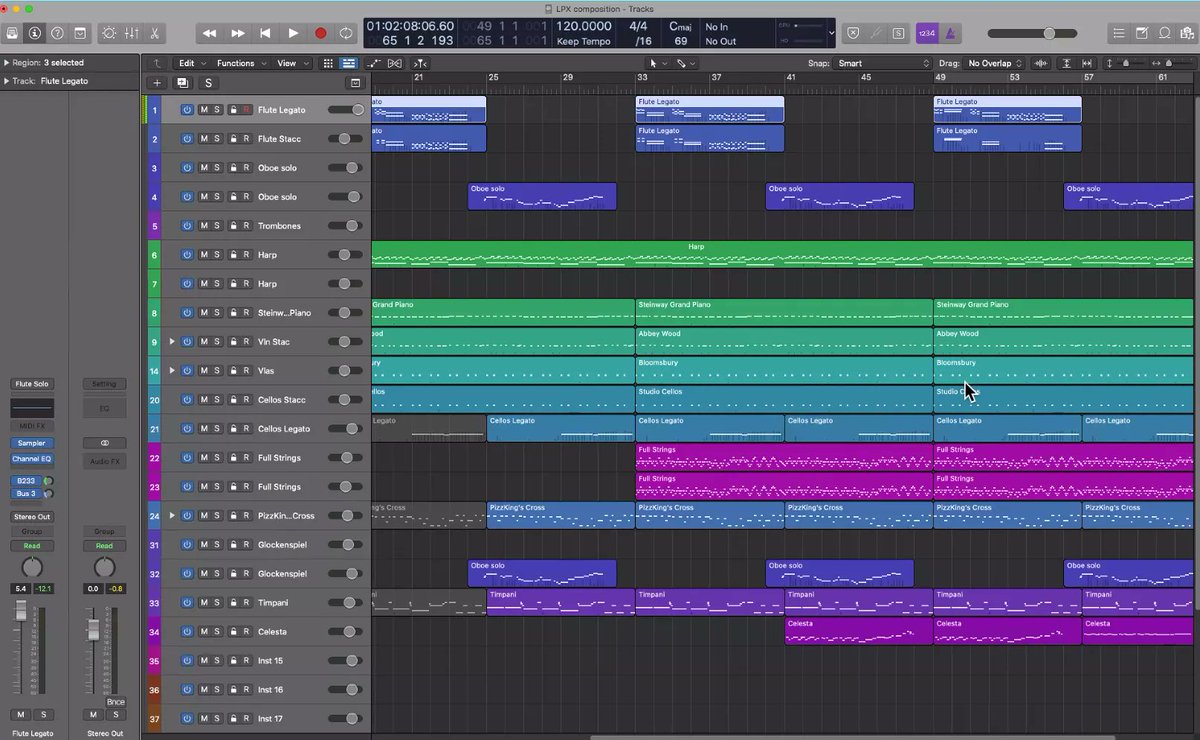
Task: Toggle the Flex show/hide icon
Action: (x=395, y=63)
